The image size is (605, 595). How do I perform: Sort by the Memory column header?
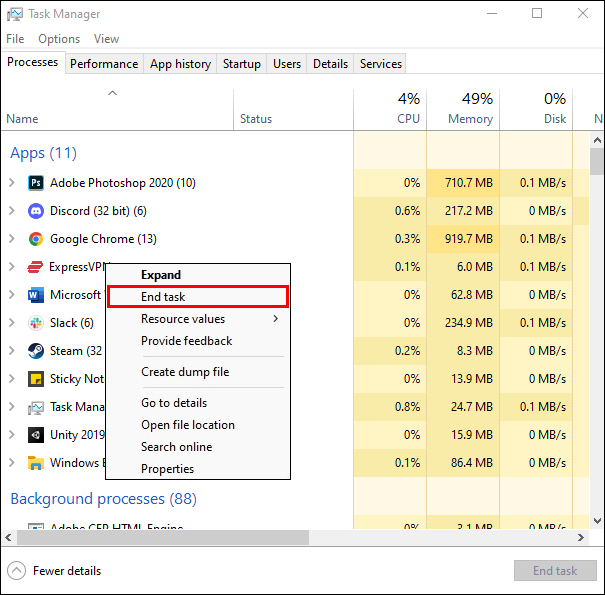point(463,110)
